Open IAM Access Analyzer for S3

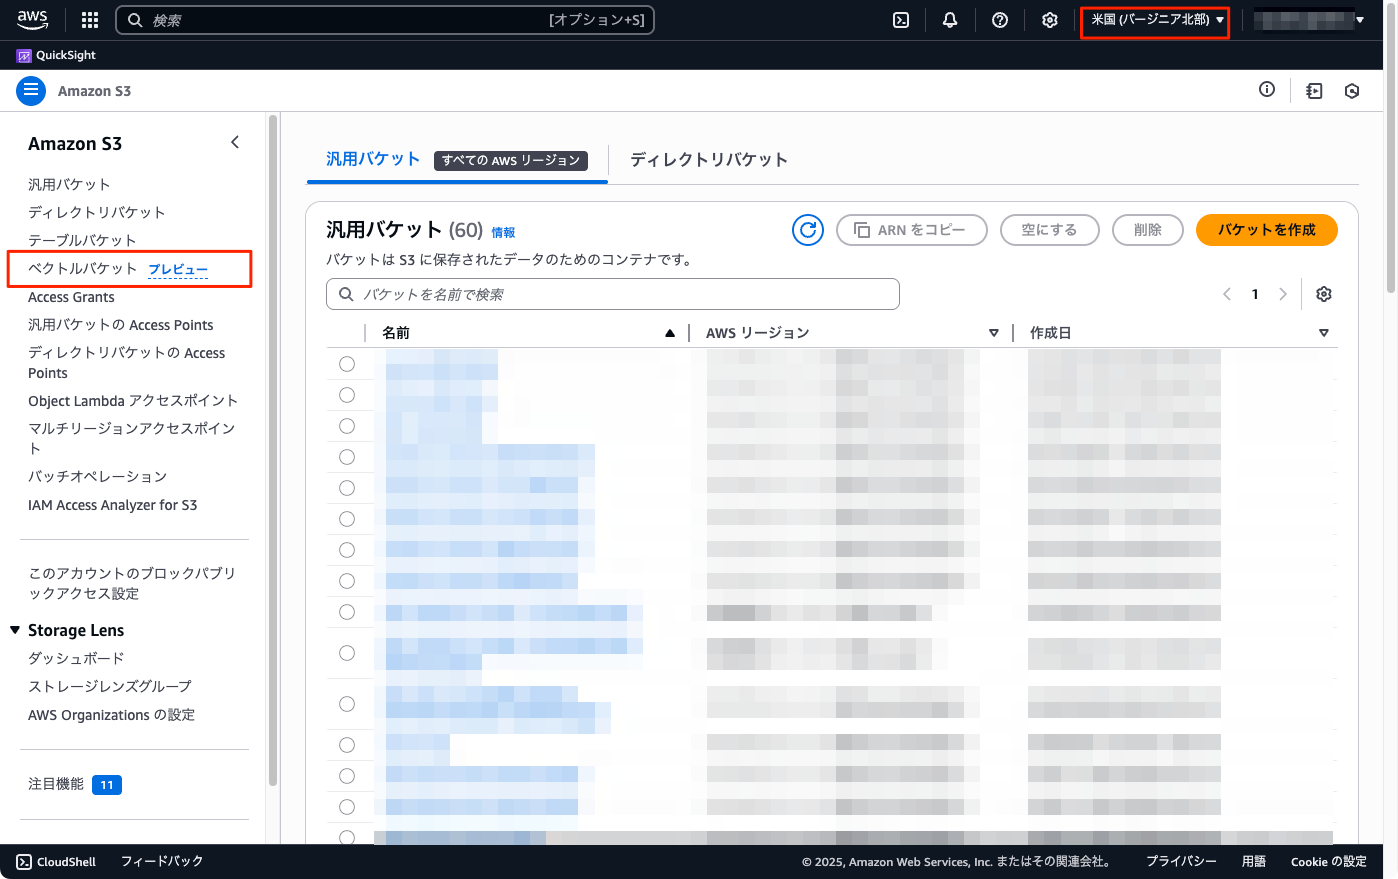(x=113, y=505)
